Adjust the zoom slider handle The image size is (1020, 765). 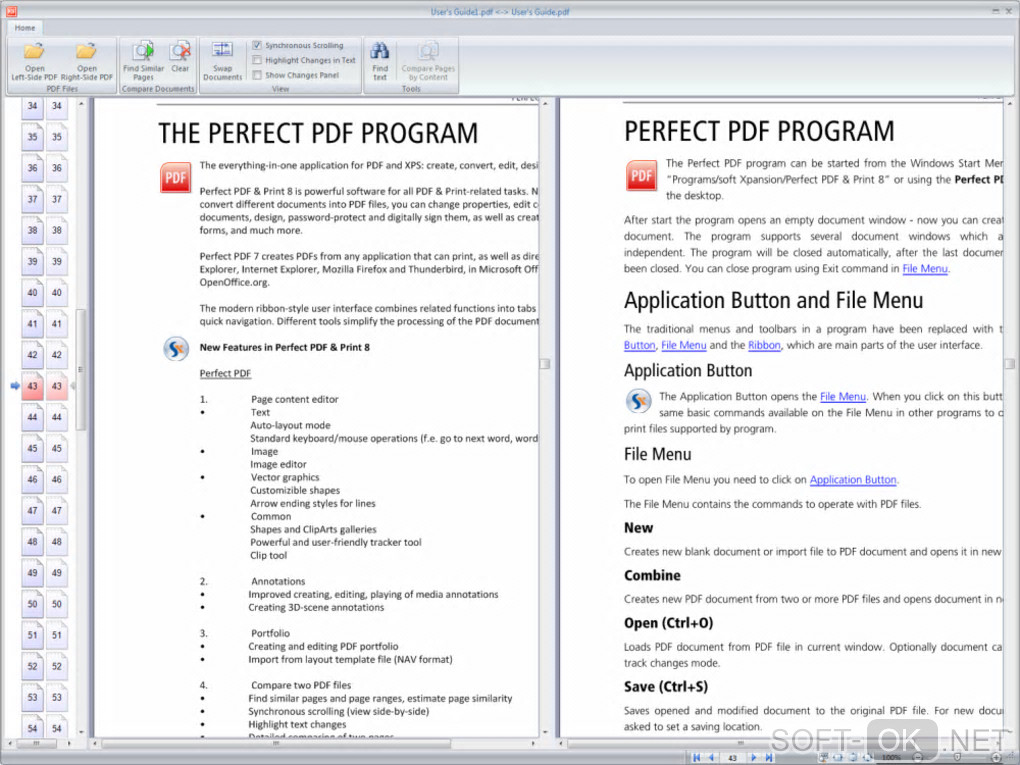coord(957,757)
